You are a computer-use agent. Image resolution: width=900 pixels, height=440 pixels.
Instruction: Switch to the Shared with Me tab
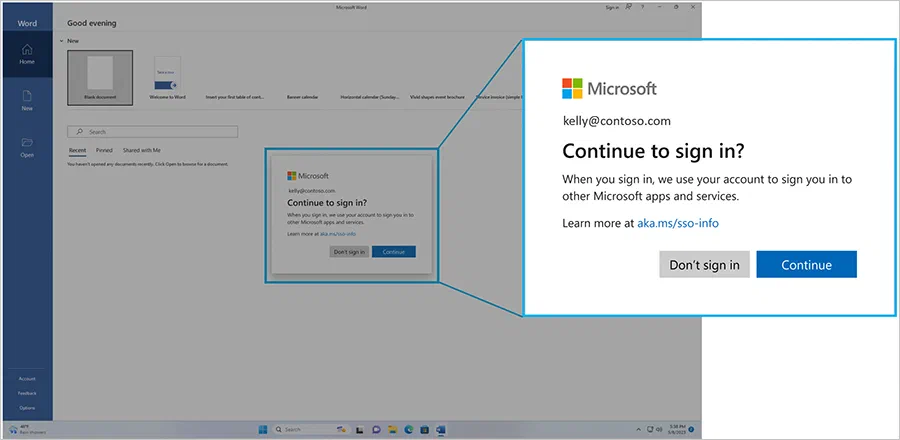click(x=142, y=150)
